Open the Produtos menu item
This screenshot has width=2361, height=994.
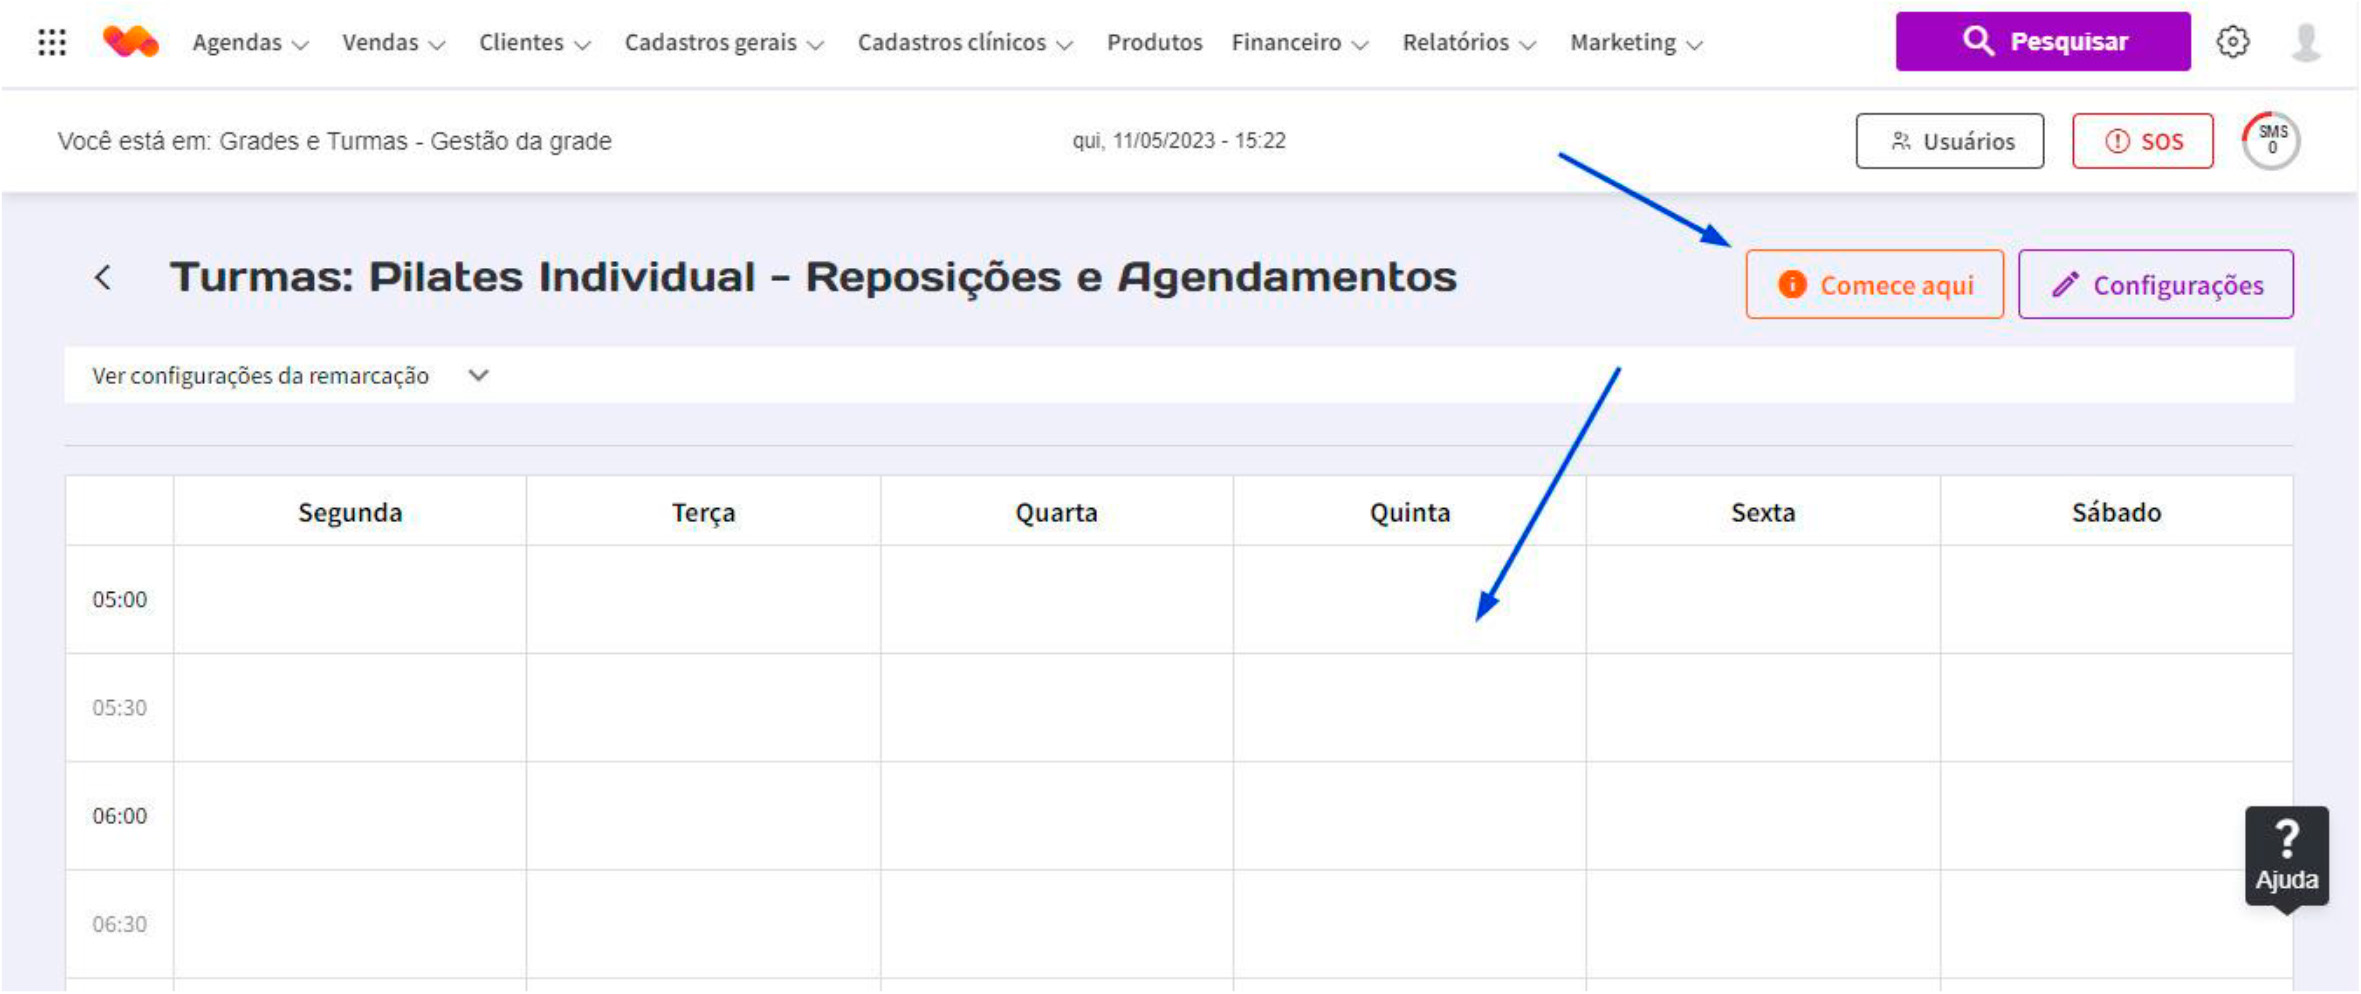click(1154, 43)
